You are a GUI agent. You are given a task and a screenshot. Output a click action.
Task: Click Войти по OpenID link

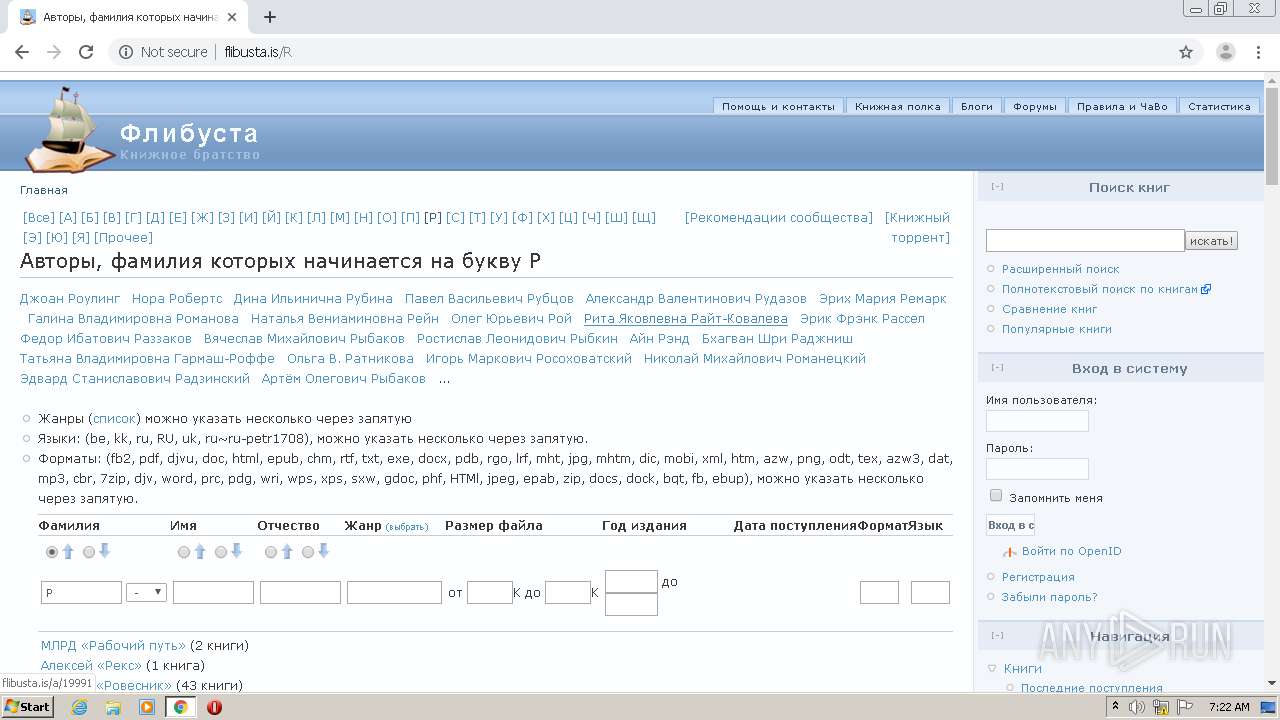[x=1072, y=551]
